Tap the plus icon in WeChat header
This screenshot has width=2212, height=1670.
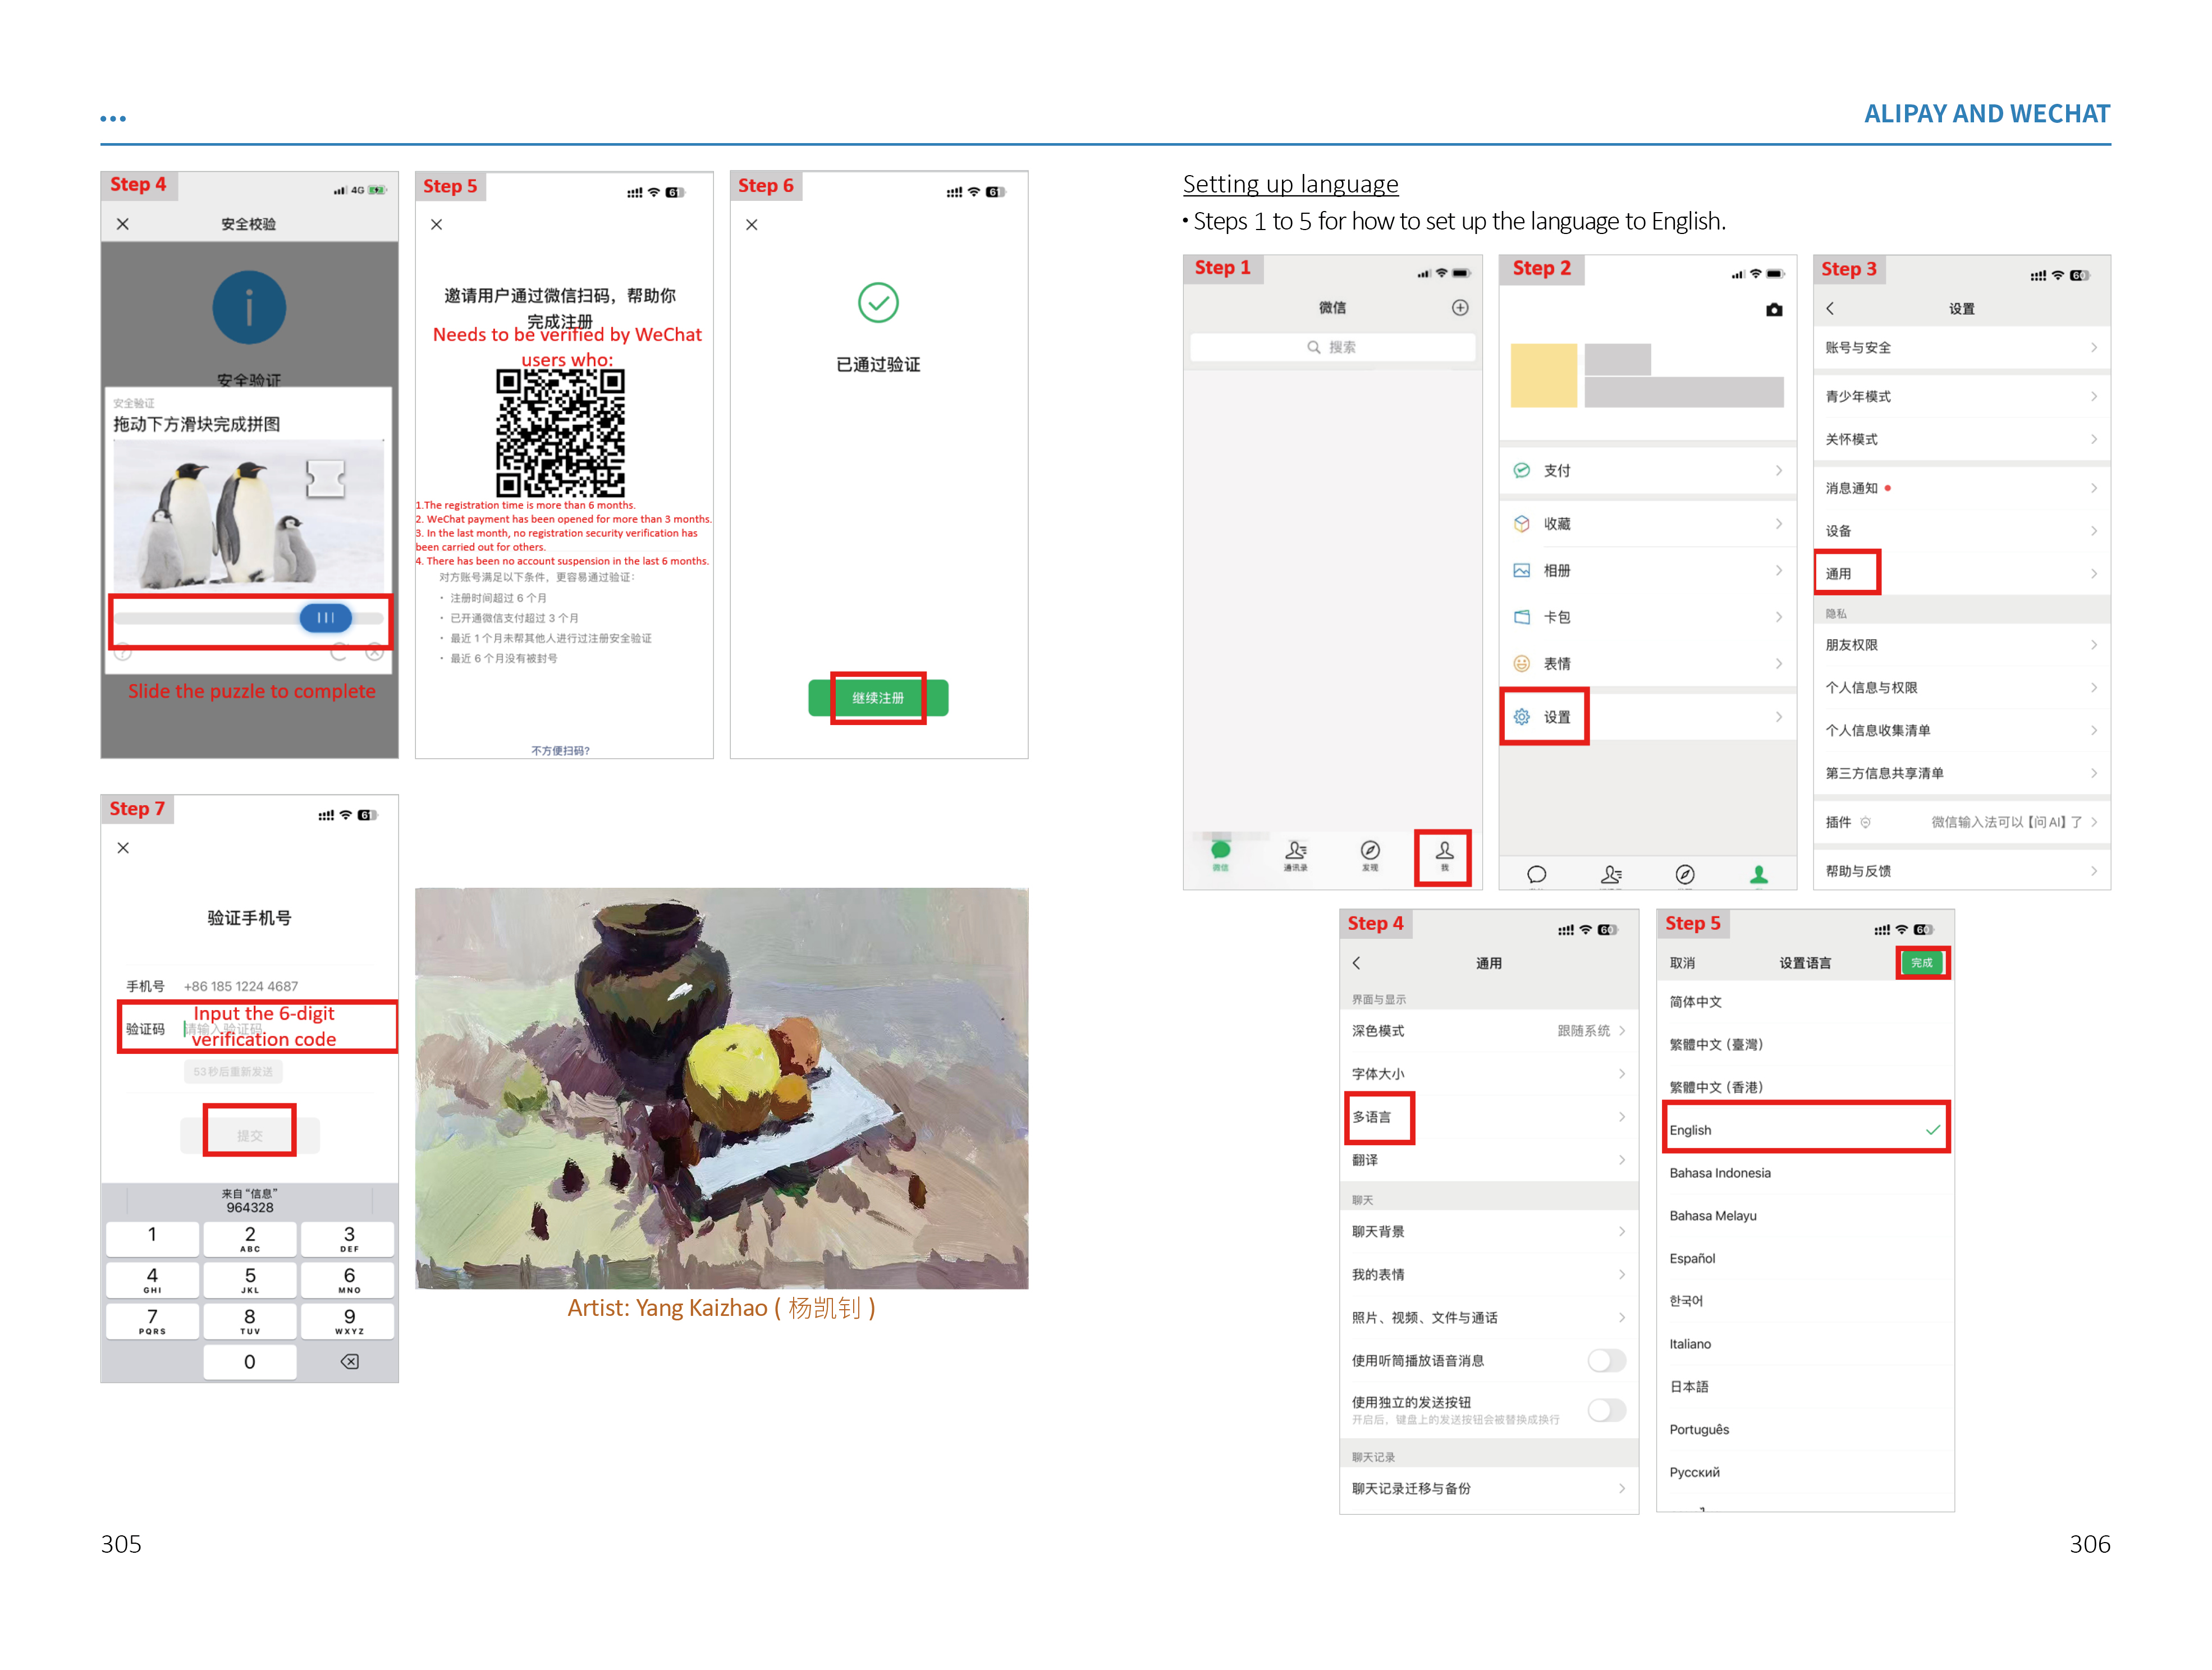click(1460, 308)
